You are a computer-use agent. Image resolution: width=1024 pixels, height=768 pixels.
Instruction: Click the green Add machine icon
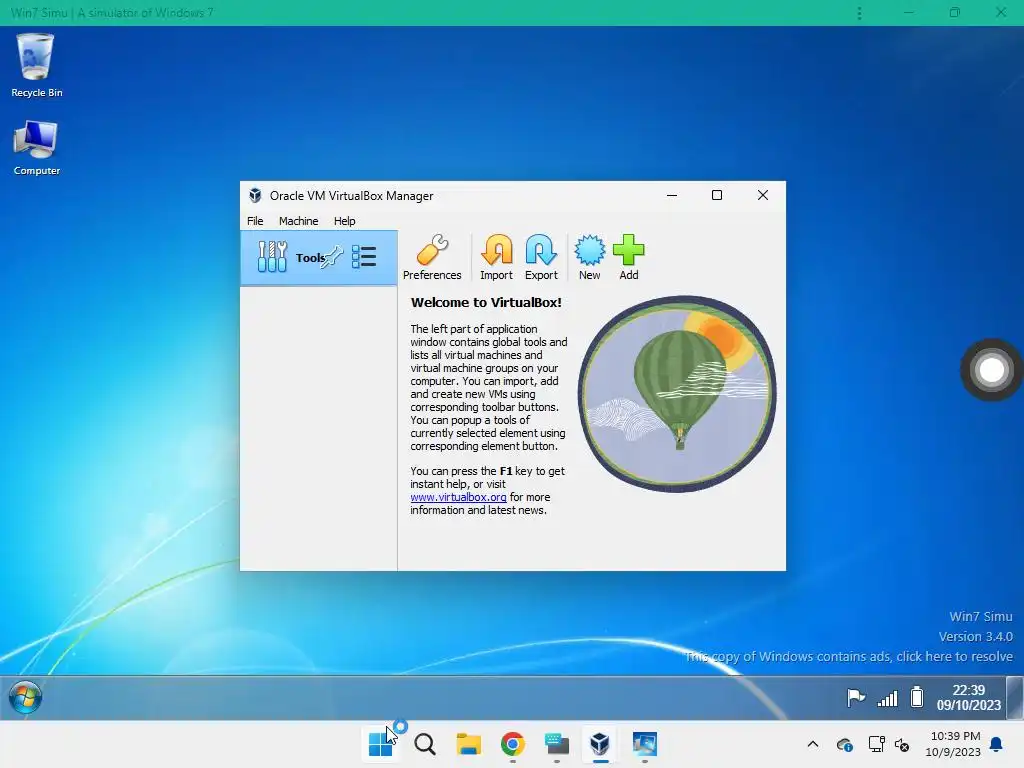(x=629, y=257)
